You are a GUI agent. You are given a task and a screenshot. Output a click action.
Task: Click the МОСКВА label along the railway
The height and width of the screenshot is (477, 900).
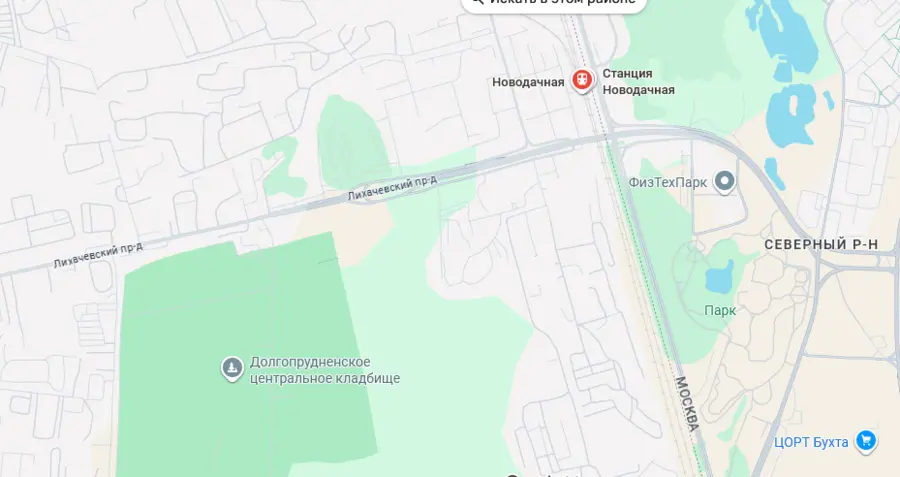(687, 404)
